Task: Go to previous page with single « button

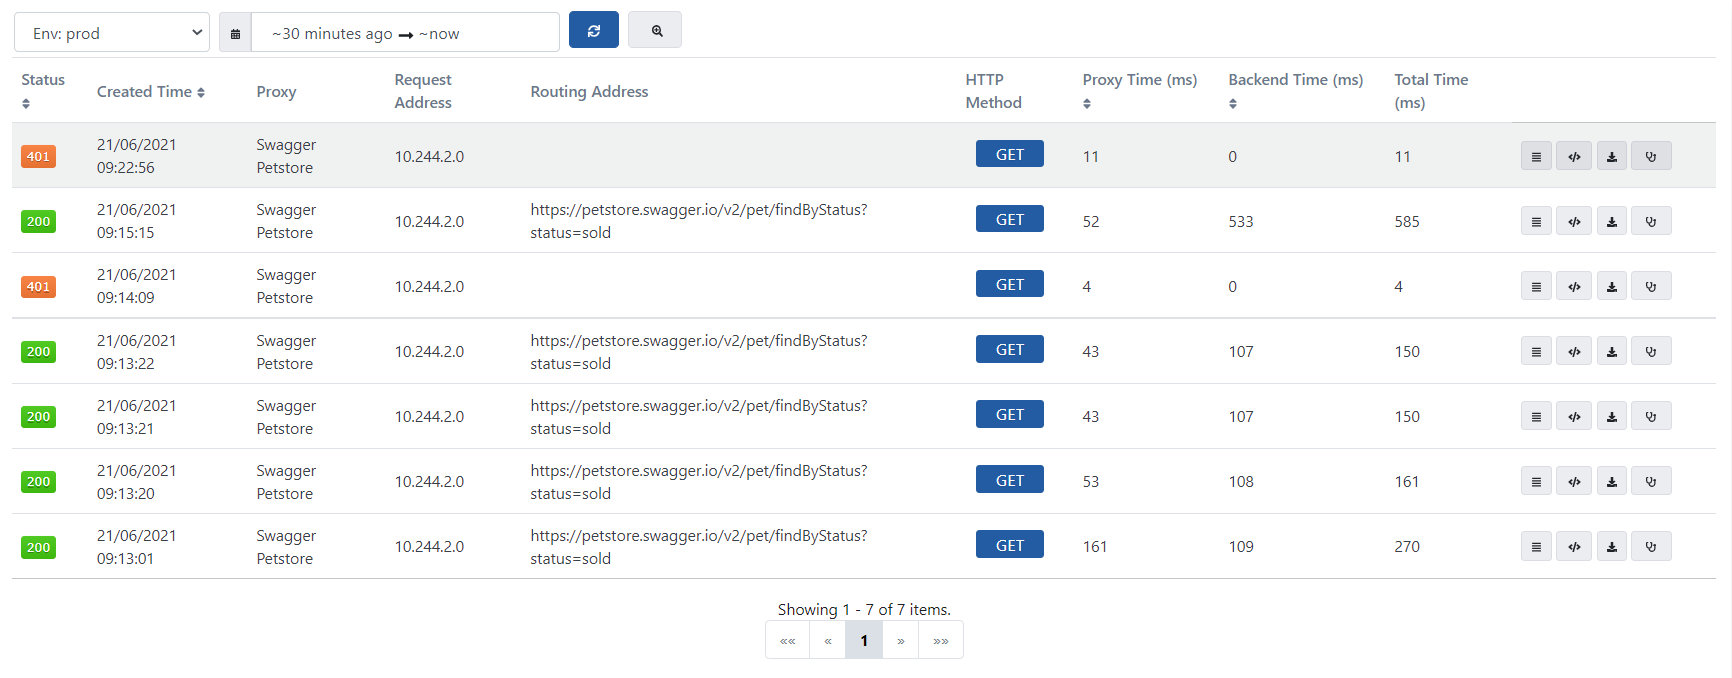Action: click(828, 640)
